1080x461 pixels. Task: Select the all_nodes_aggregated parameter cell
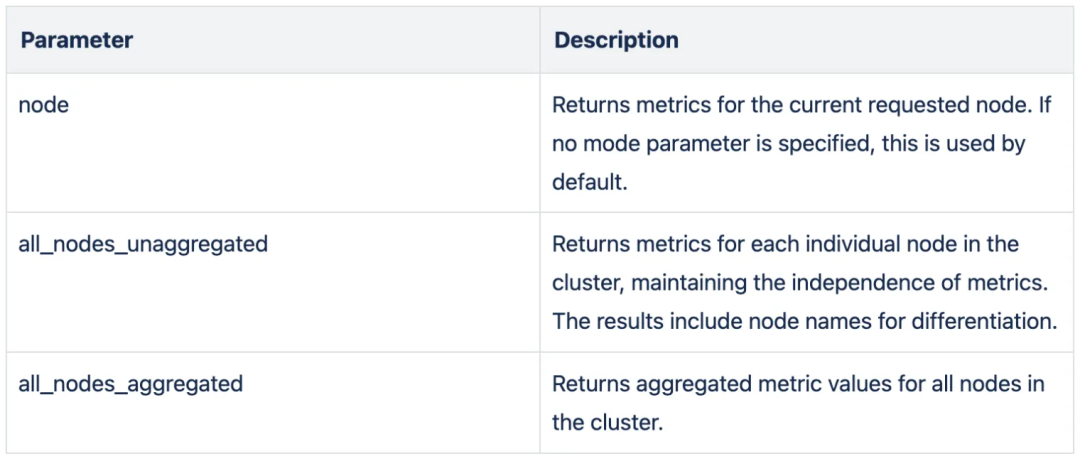click(131, 383)
